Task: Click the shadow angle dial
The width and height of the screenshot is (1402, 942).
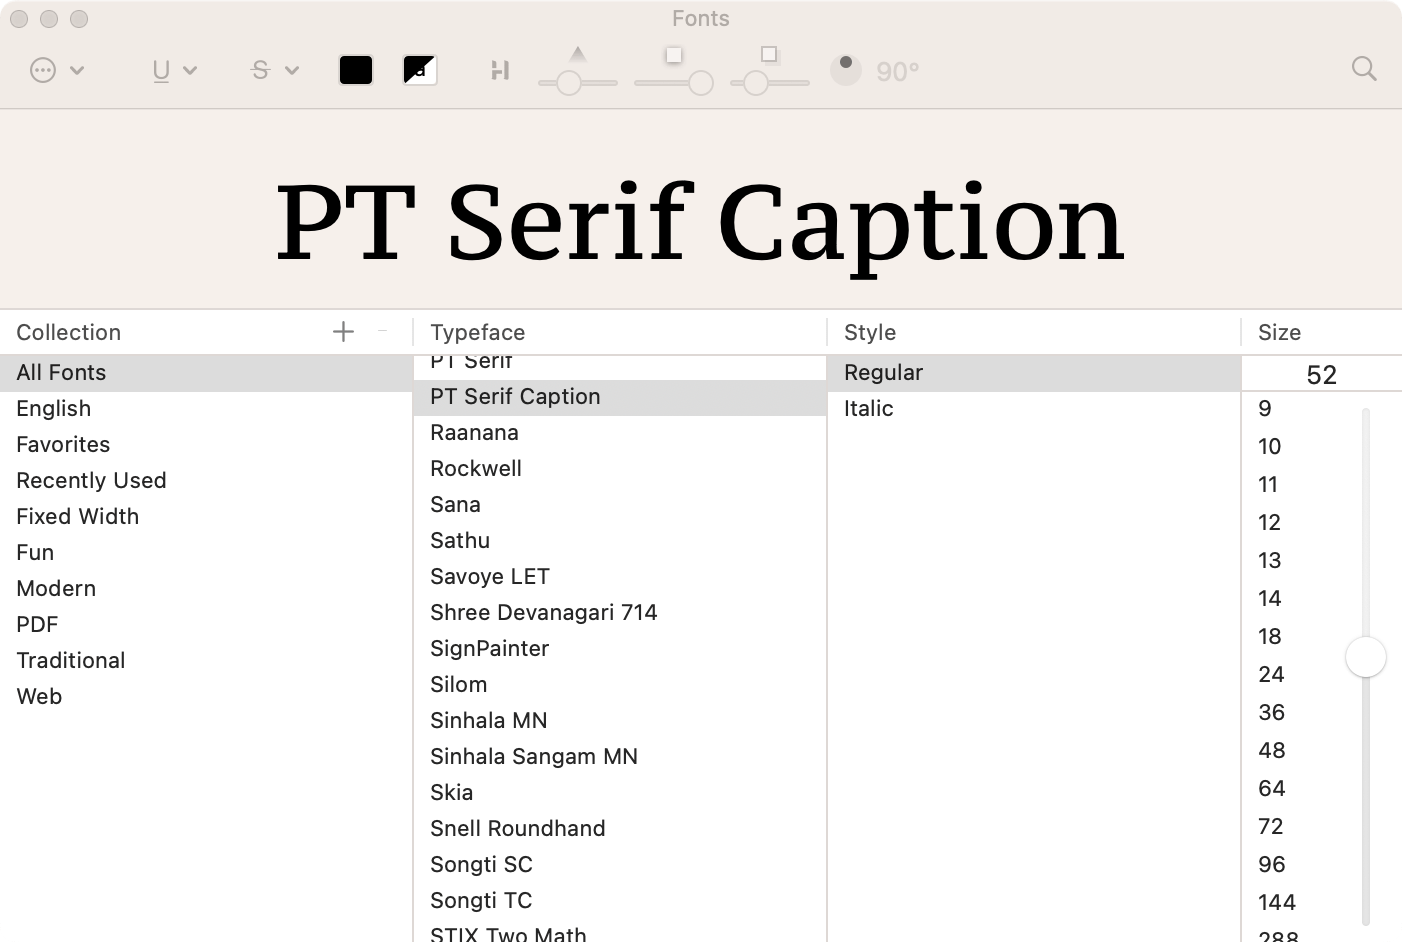Action: [846, 70]
